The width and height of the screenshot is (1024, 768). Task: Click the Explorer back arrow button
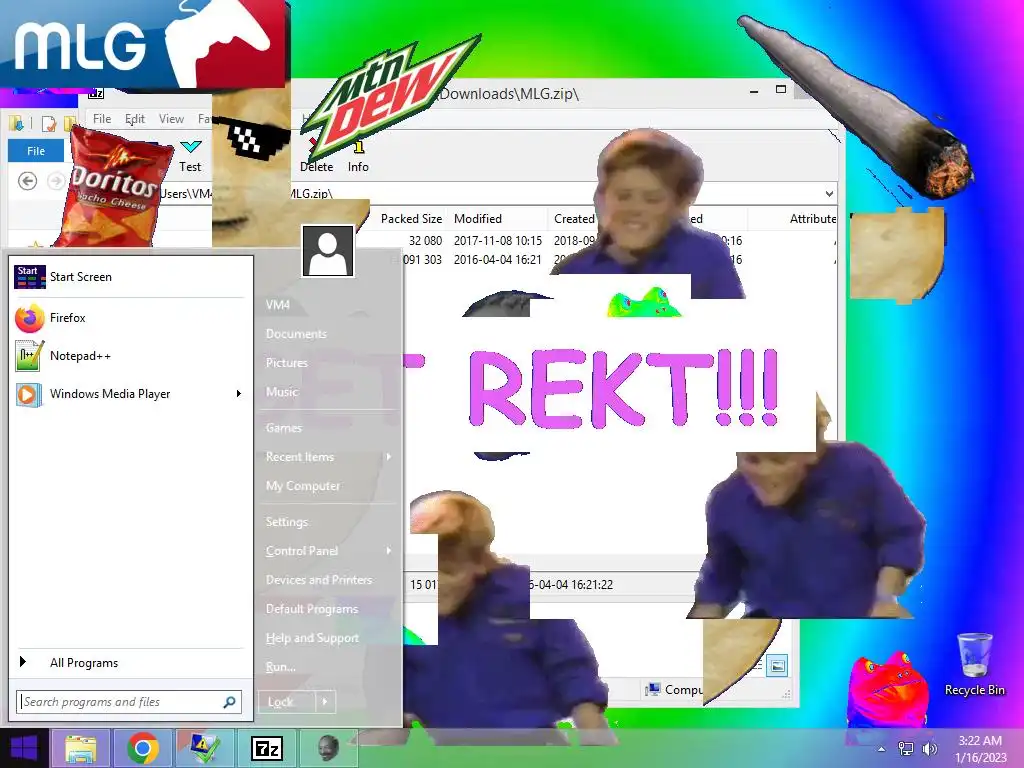(27, 181)
